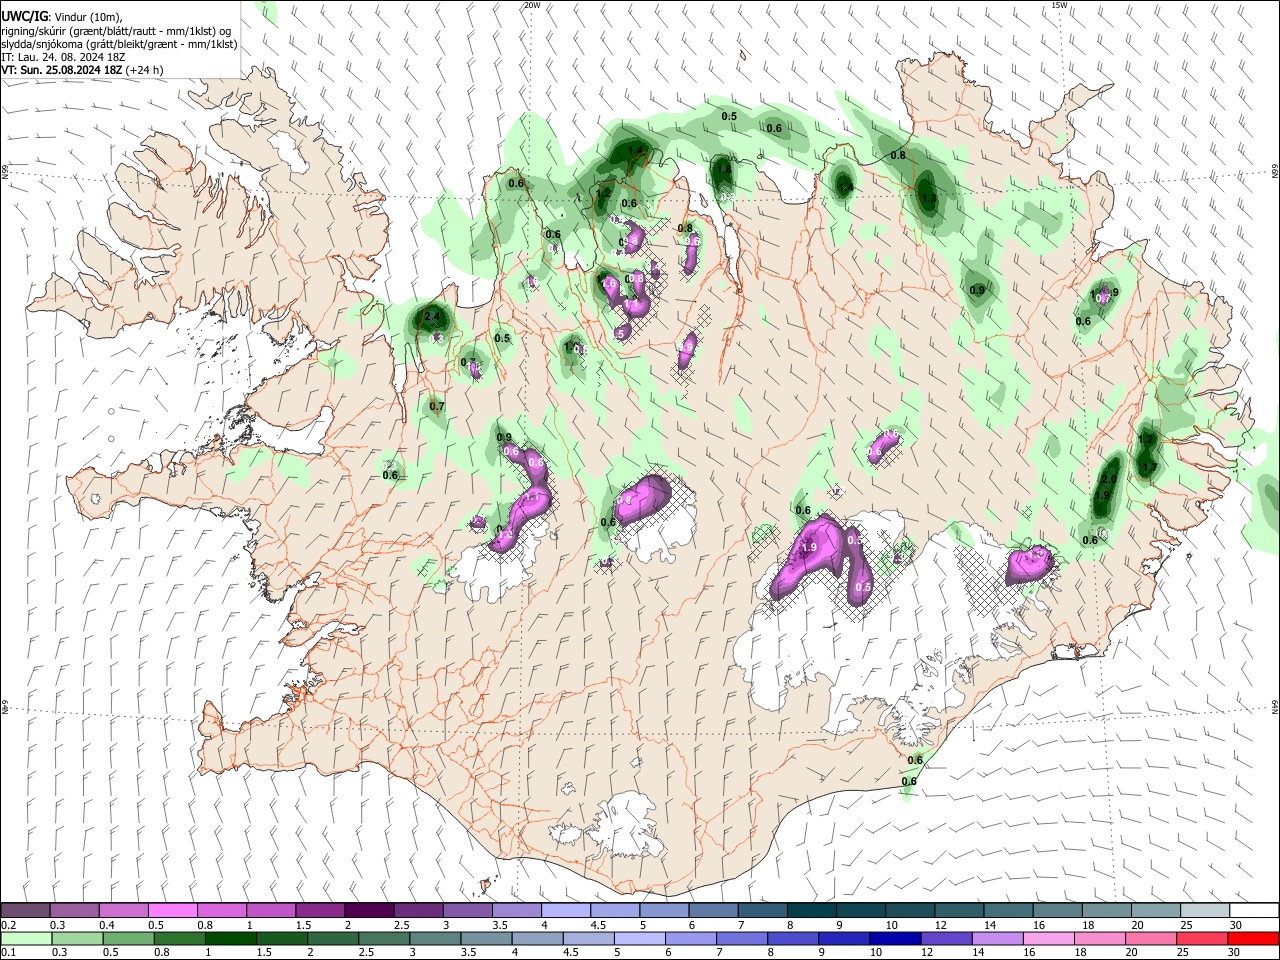Image resolution: width=1280 pixels, height=960 pixels.
Task: Pick the rain-scale lilac swatch between 14 and 16
Action: pos(998,938)
